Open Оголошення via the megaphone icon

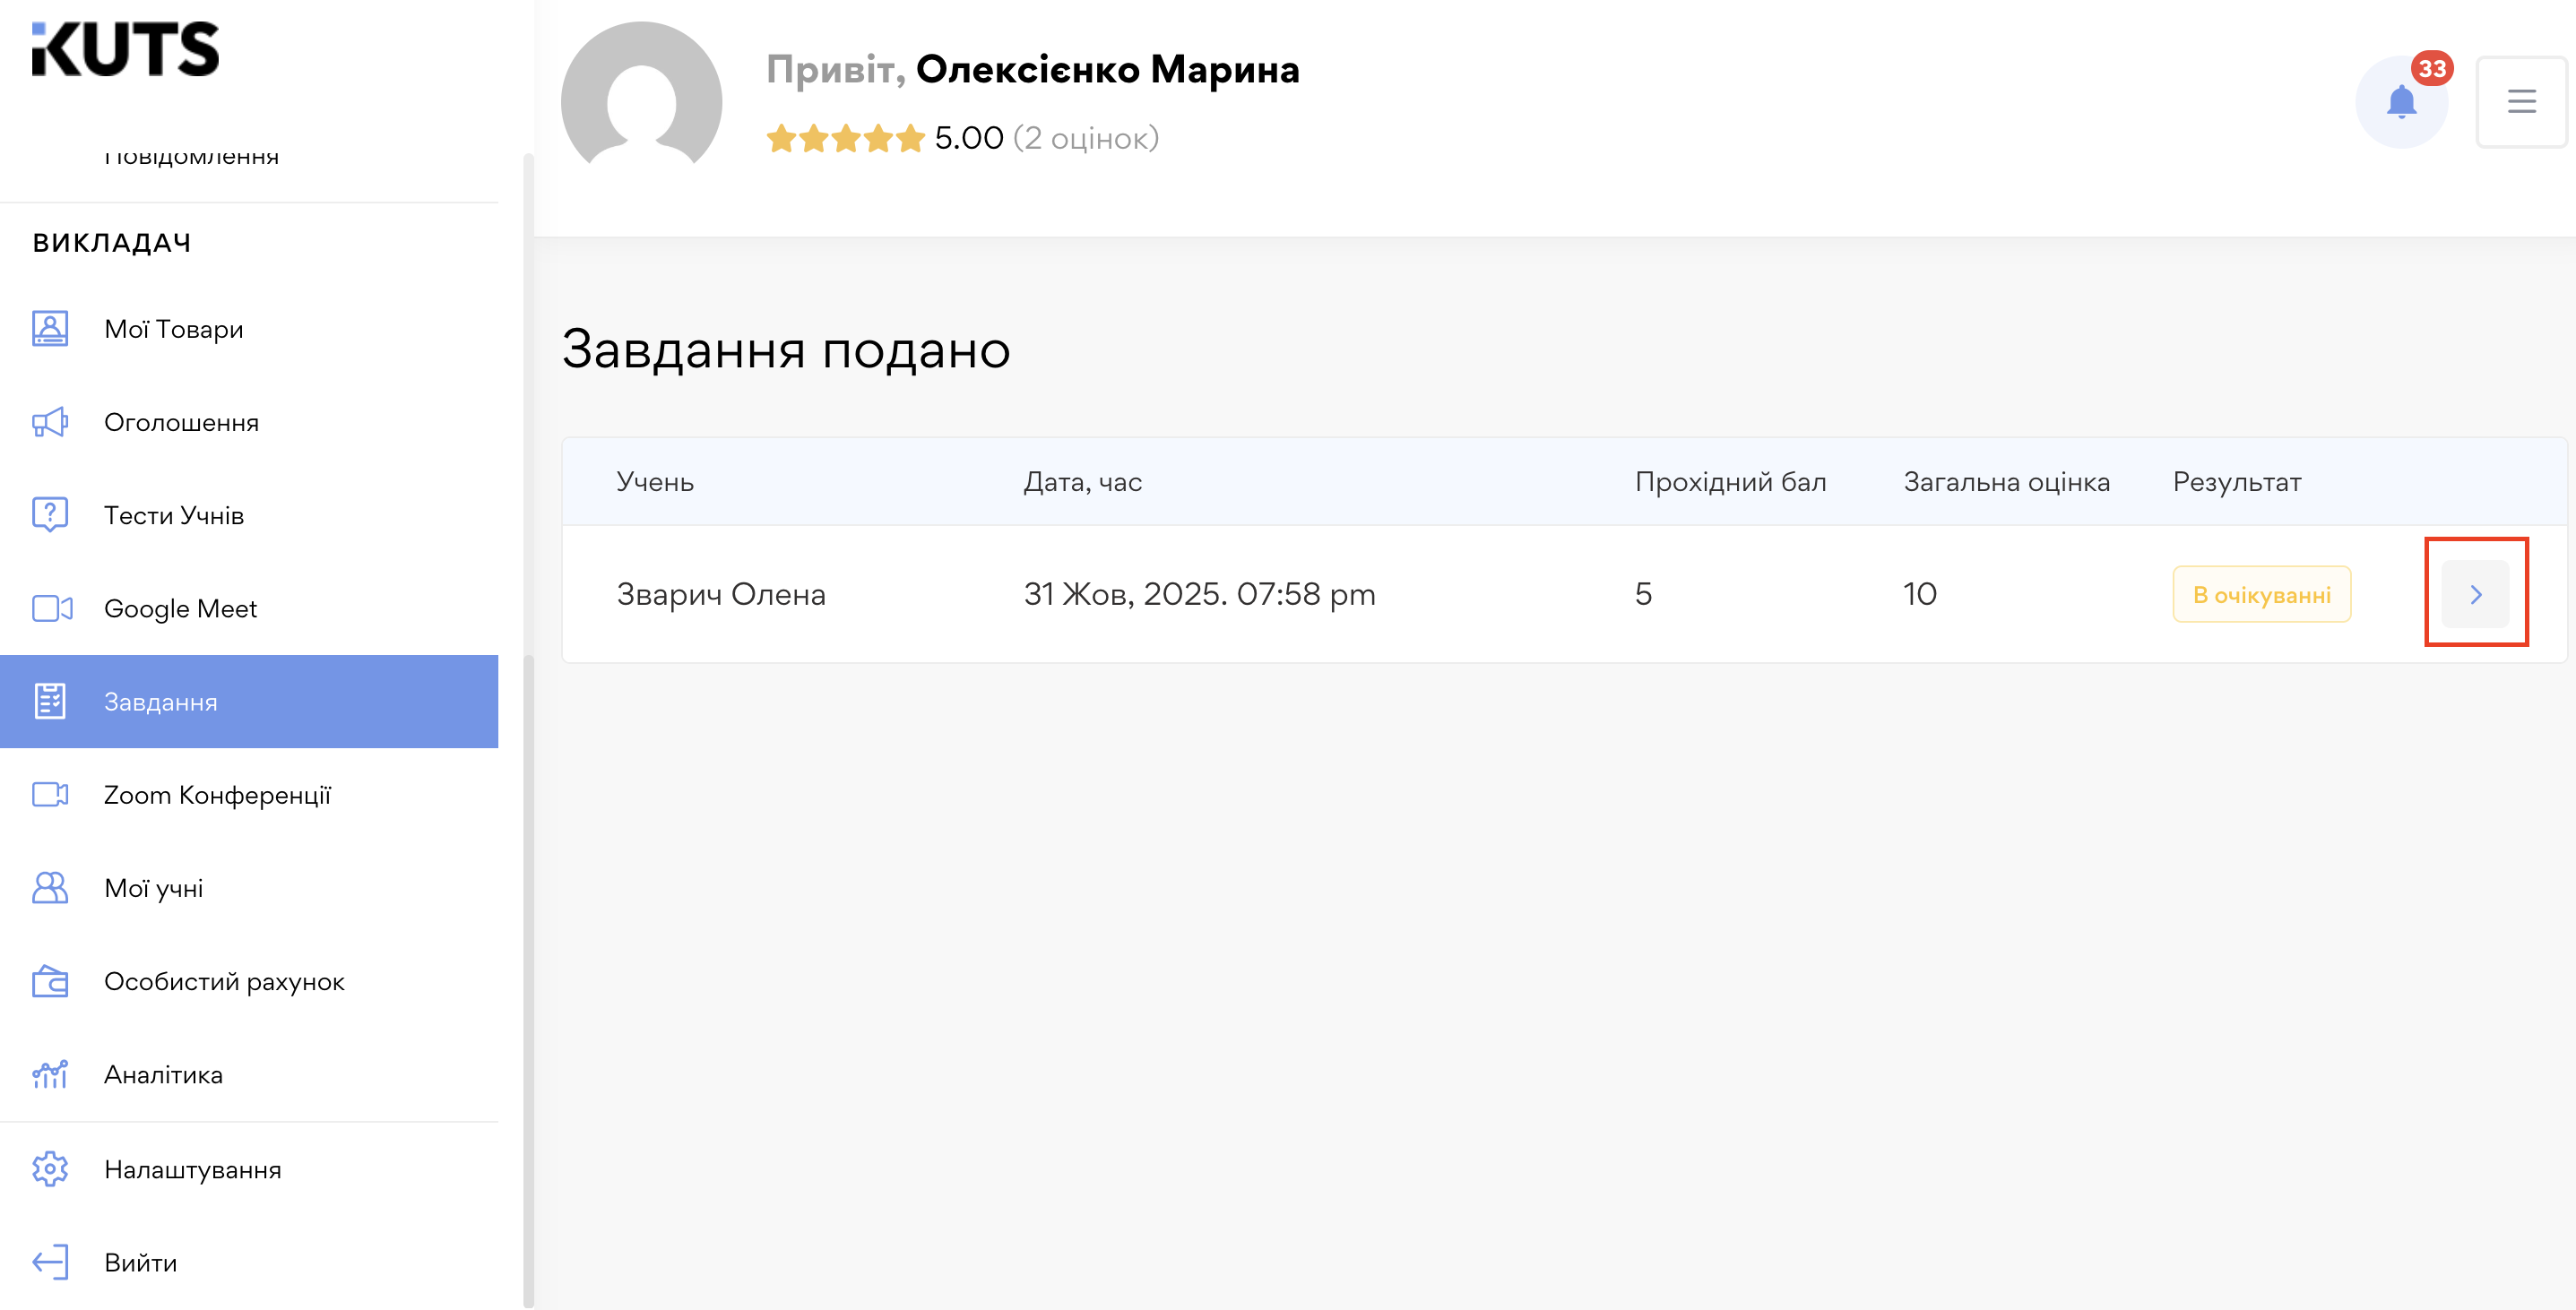(49, 421)
